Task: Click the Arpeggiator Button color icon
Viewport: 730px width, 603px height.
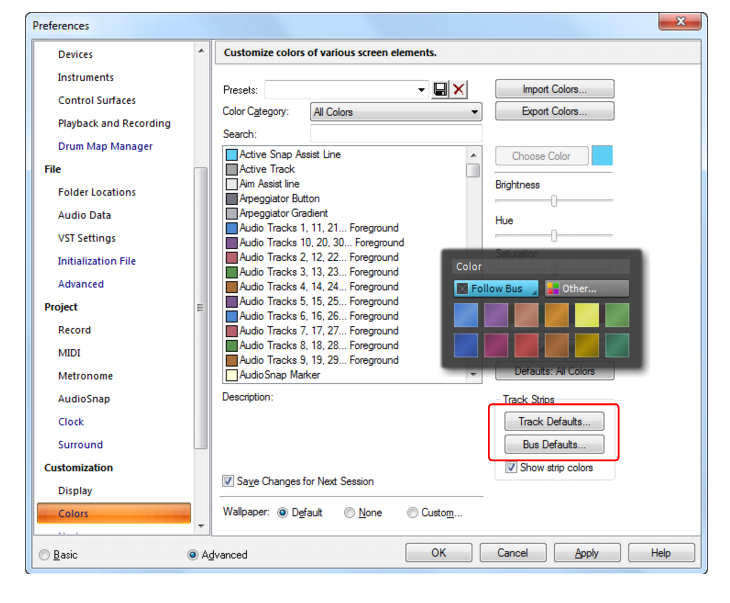Action: (x=232, y=199)
